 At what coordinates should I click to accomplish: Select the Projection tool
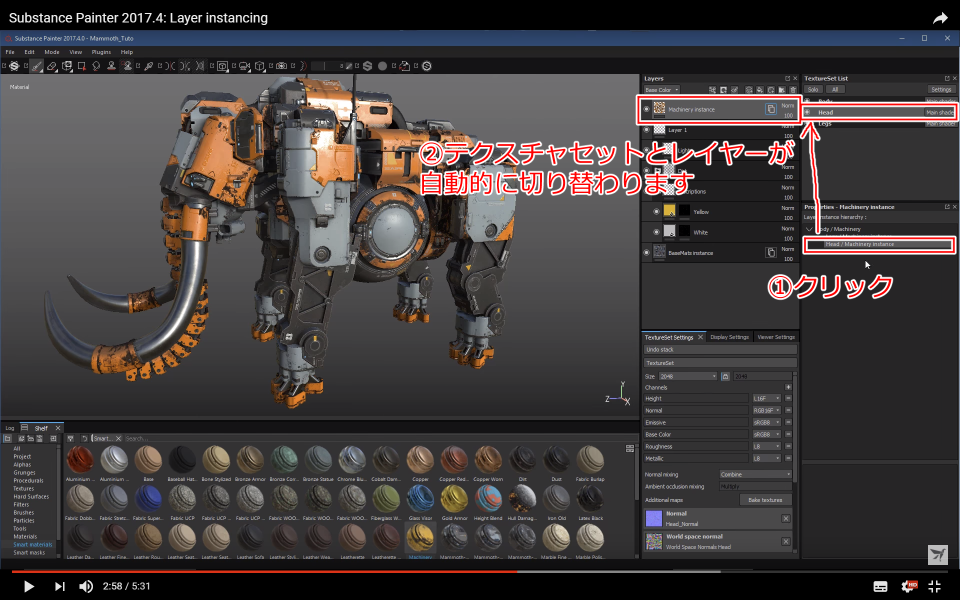67,66
